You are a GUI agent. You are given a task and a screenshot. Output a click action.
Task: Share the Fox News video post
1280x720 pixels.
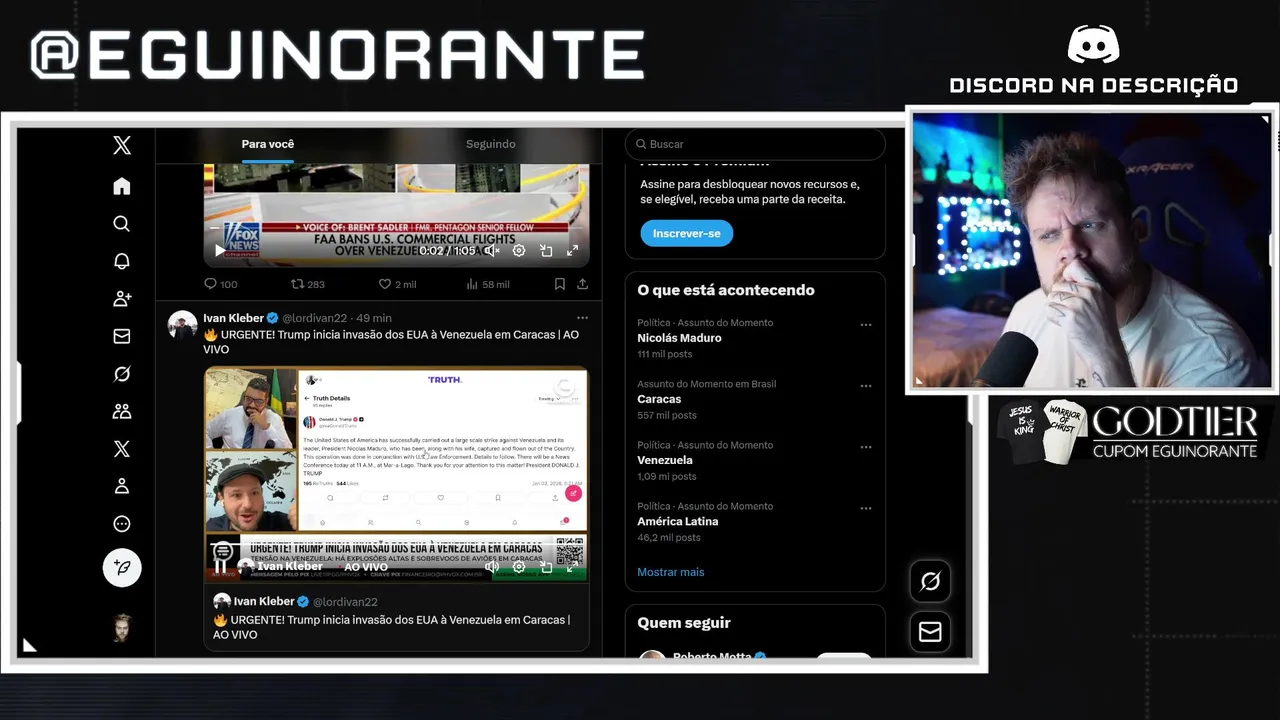point(582,284)
